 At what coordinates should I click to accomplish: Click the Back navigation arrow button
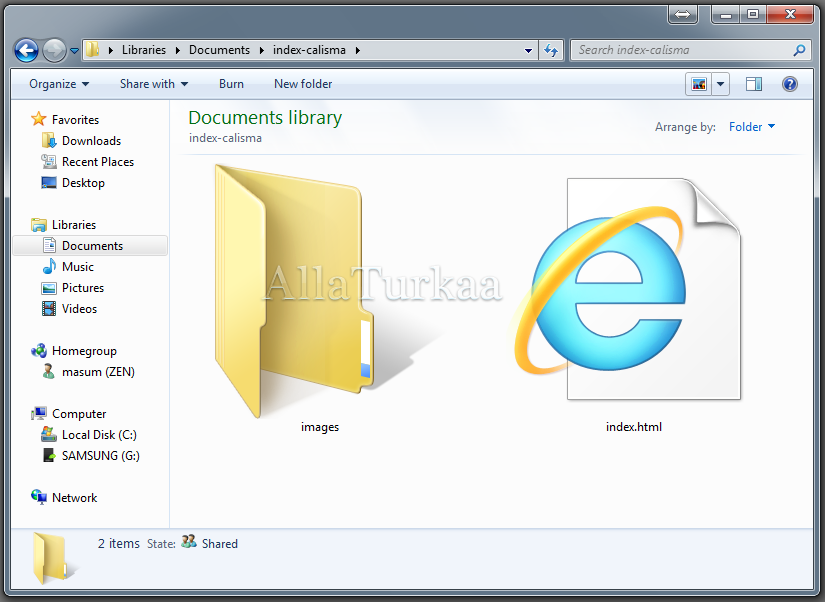click(x=27, y=50)
